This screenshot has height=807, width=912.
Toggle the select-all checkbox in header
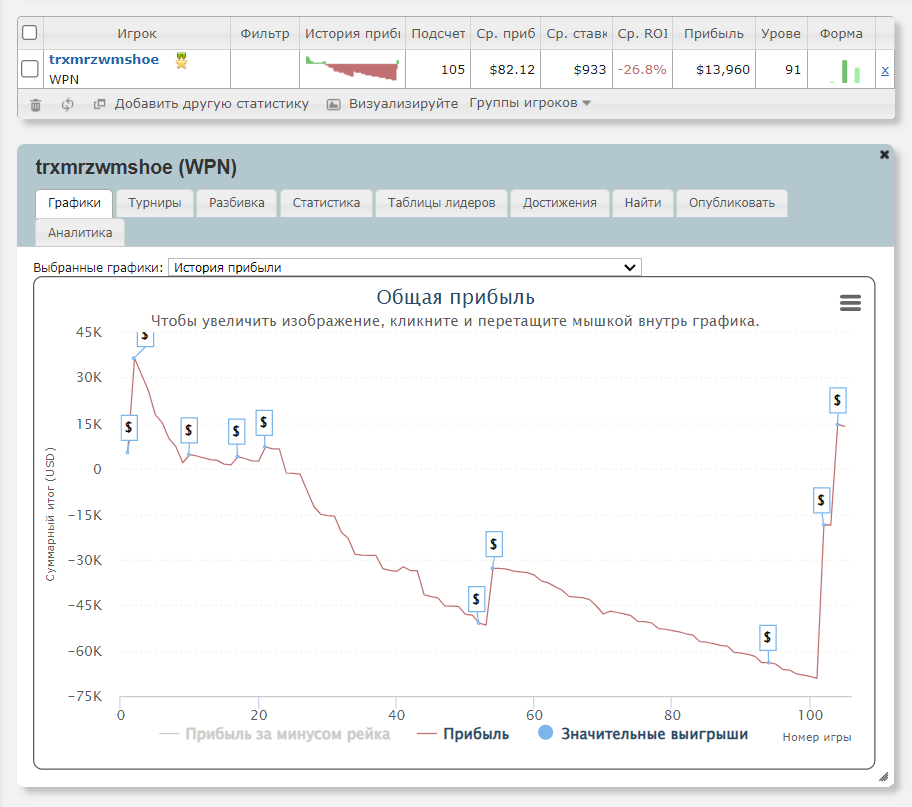(30, 33)
